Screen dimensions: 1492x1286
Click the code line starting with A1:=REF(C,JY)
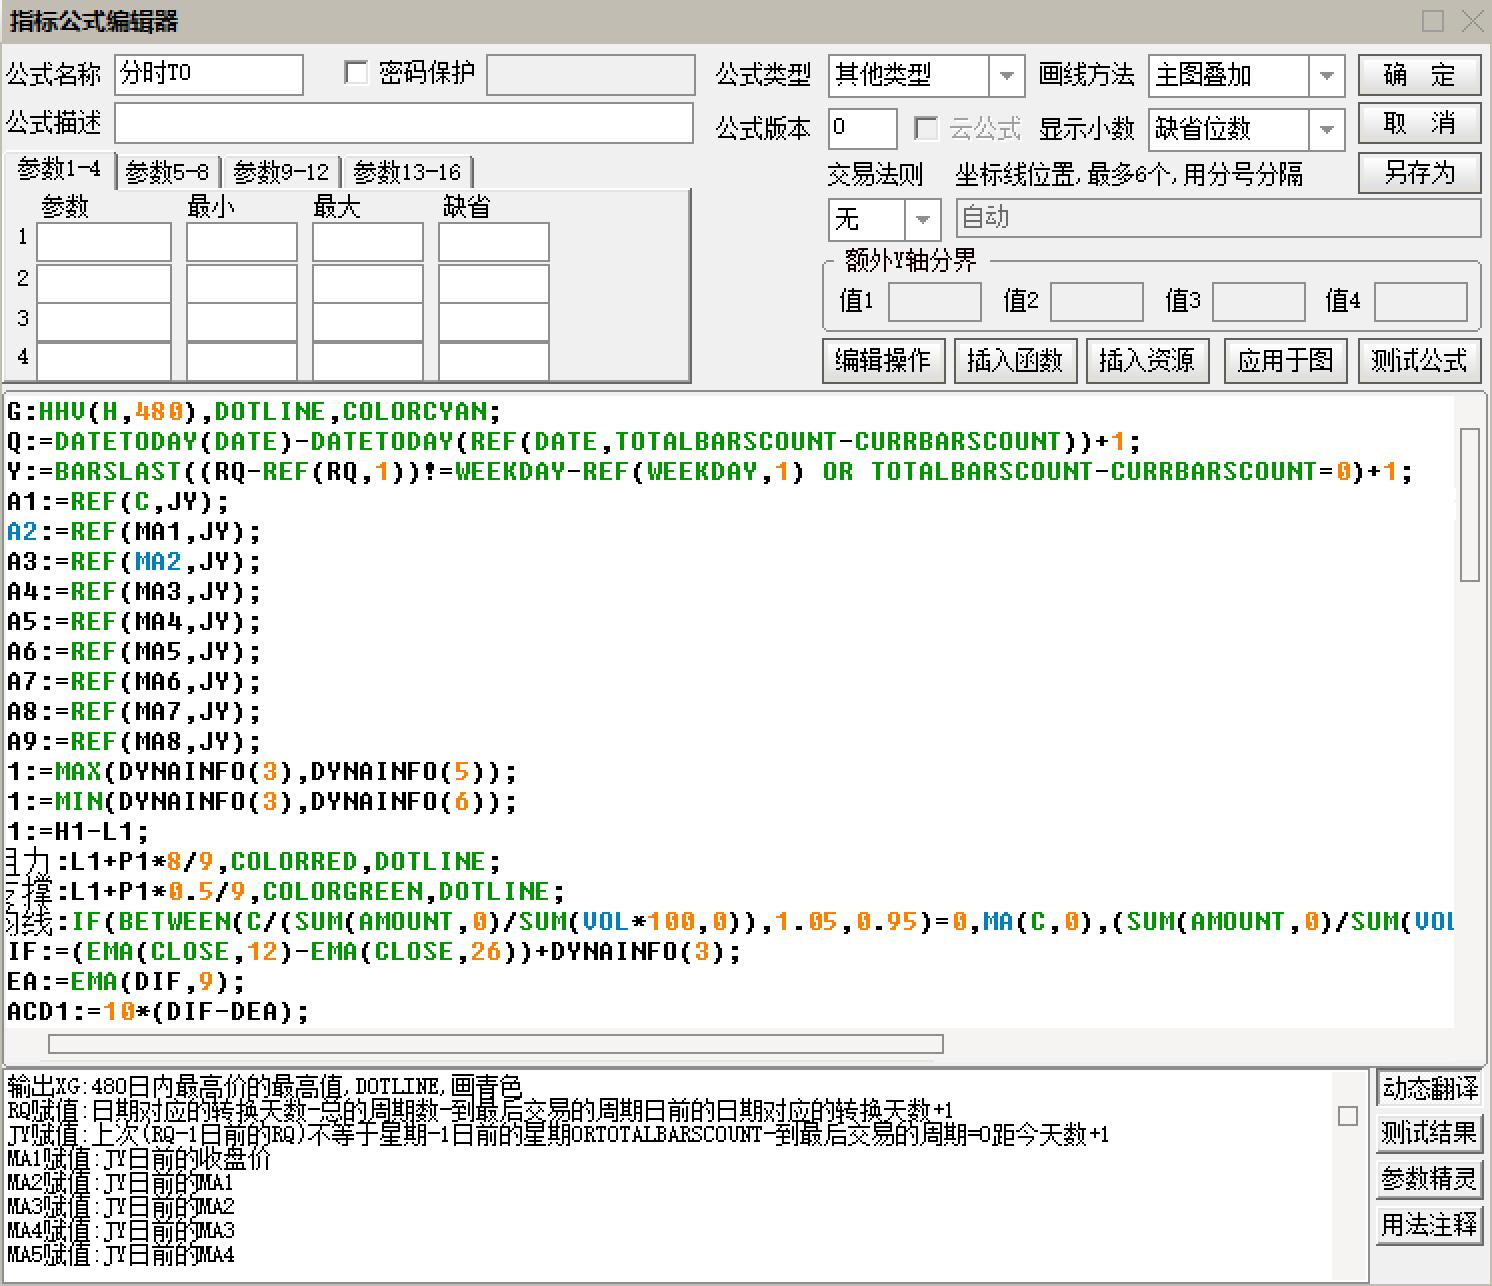point(118,502)
